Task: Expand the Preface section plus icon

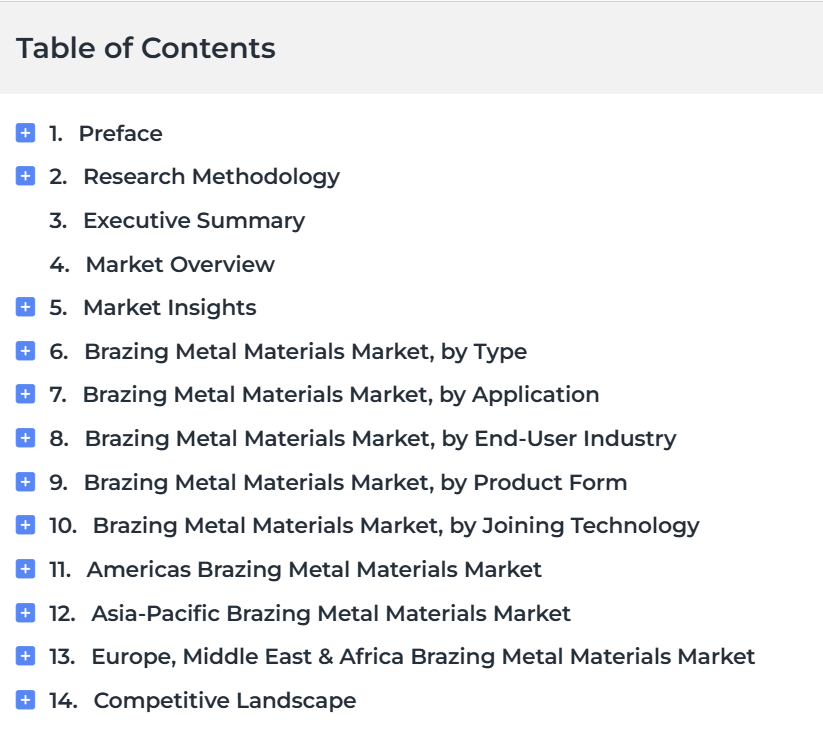Action: (25, 133)
